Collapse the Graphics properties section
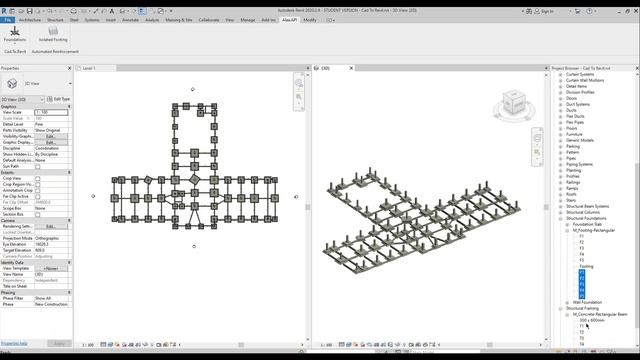640x360 pixels. coord(69,106)
